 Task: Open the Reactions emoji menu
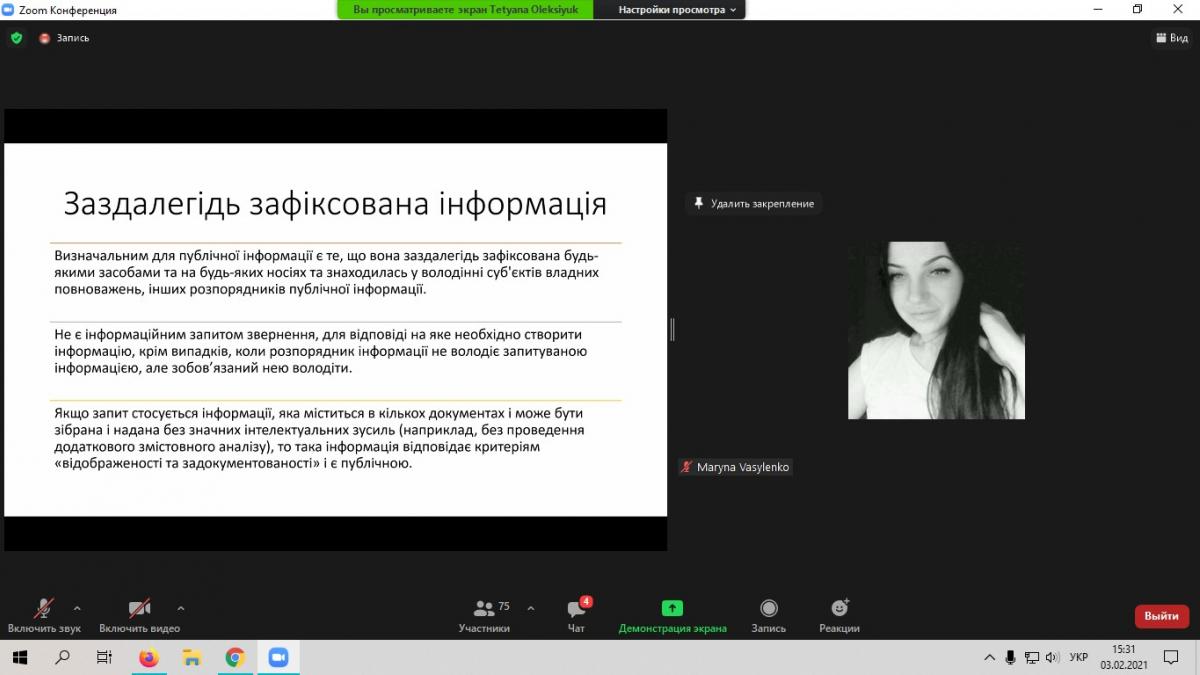[839, 608]
